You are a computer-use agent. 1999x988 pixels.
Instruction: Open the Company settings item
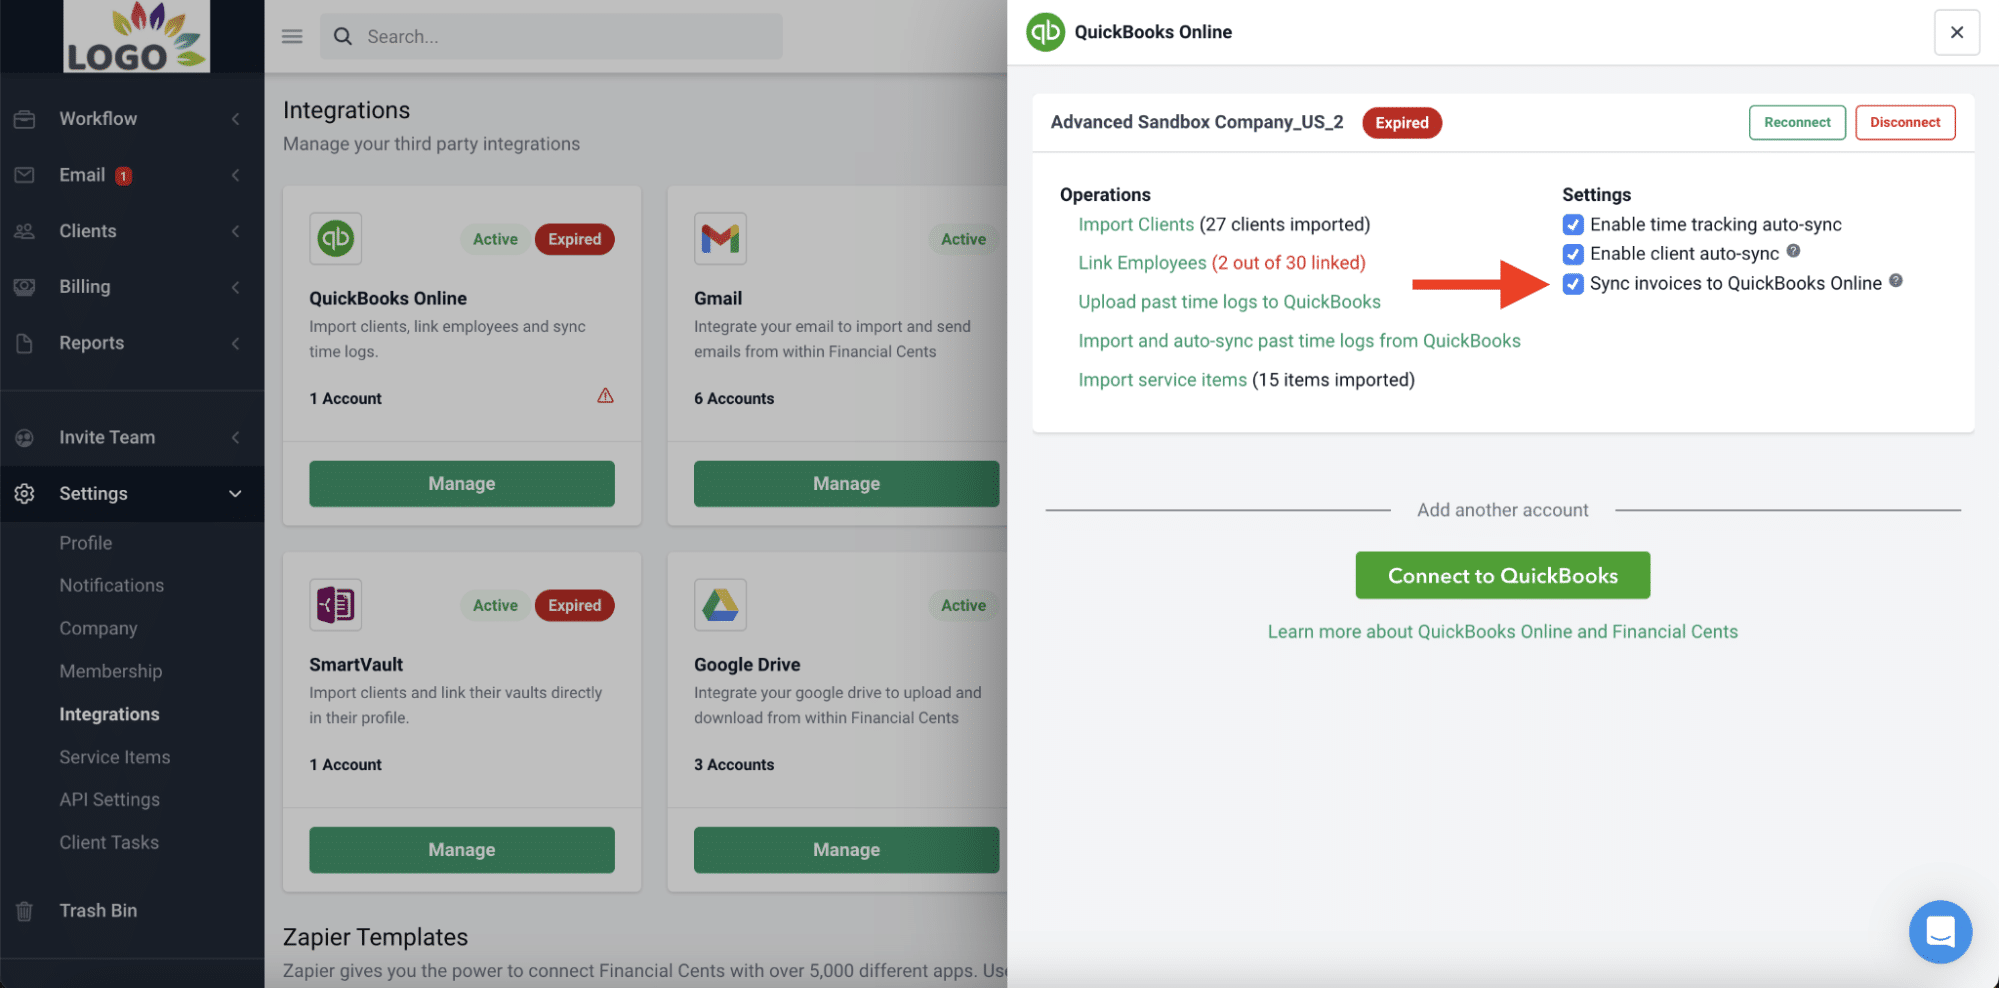coord(98,629)
